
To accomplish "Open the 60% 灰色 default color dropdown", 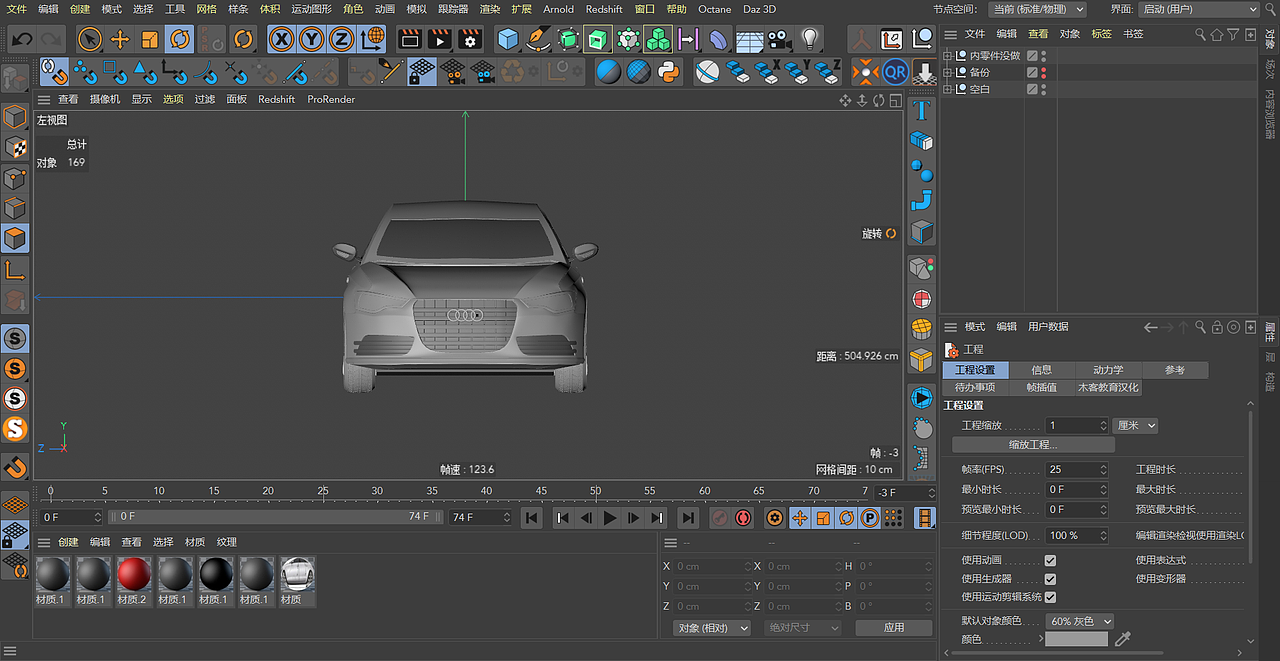I will pos(1079,621).
